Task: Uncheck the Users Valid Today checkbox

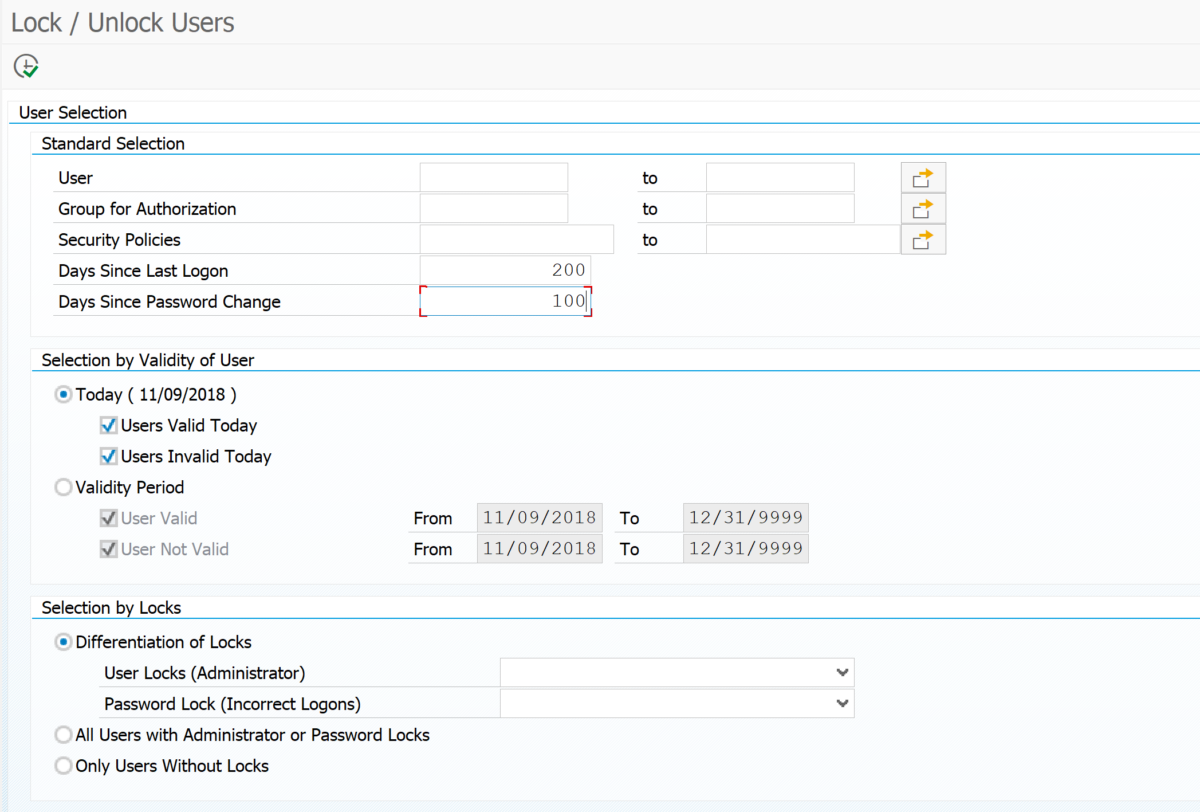Action: (x=109, y=426)
